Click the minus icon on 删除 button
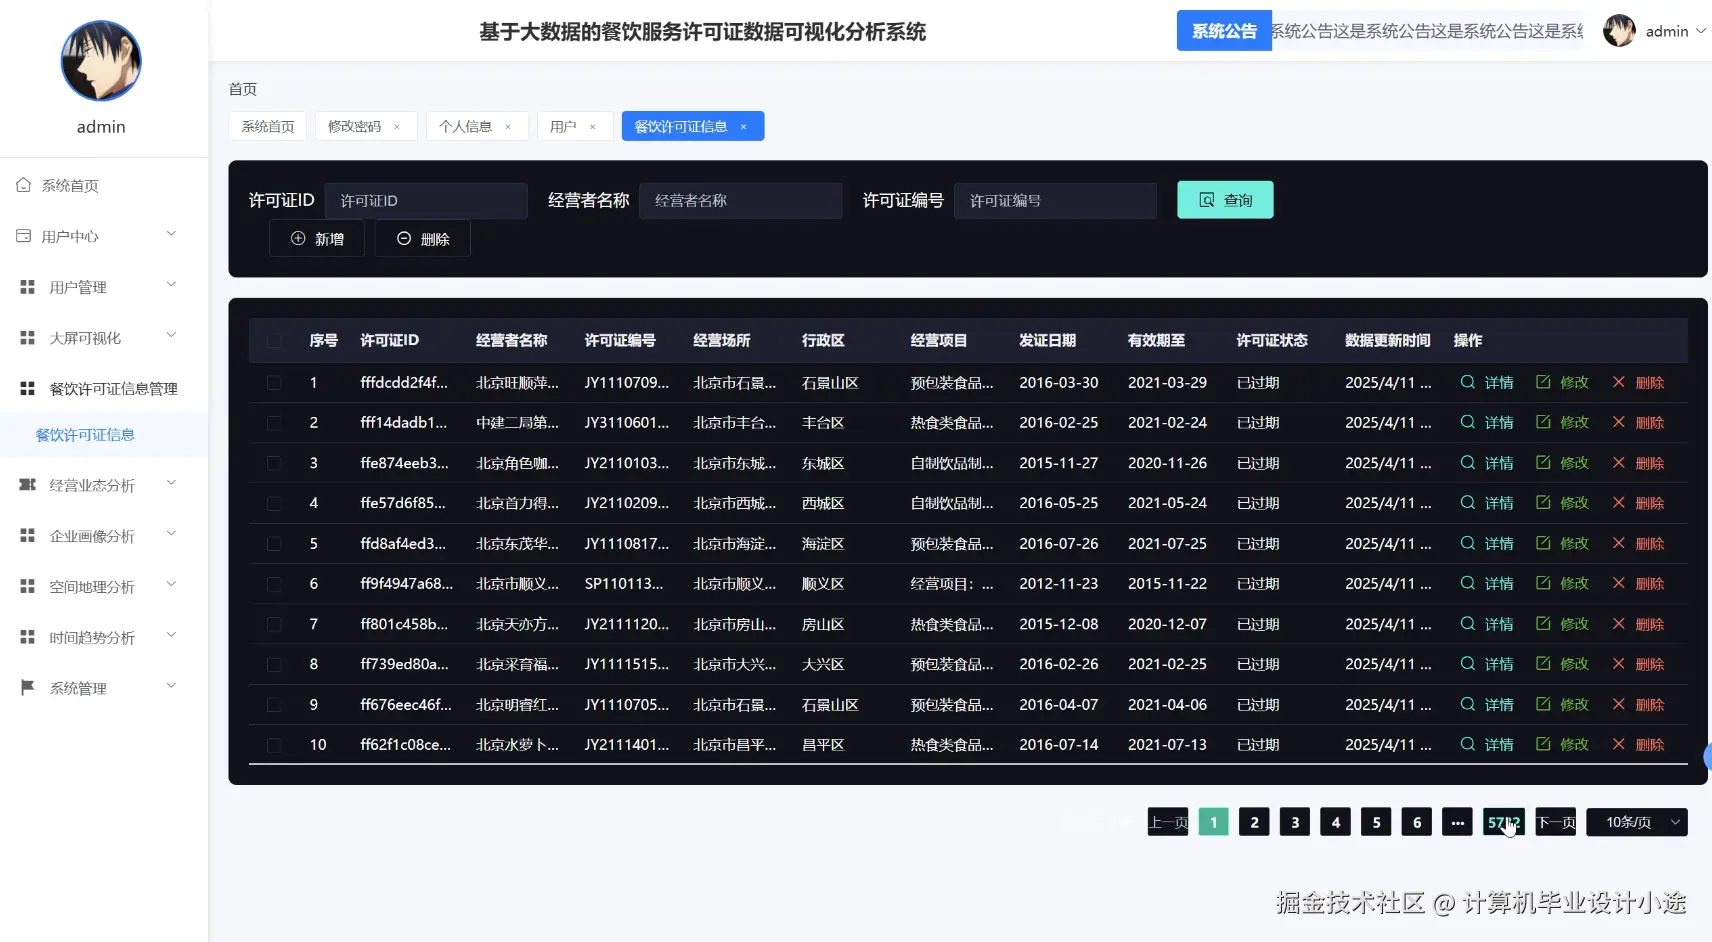Image resolution: width=1712 pixels, height=942 pixels. coord(404,239)
